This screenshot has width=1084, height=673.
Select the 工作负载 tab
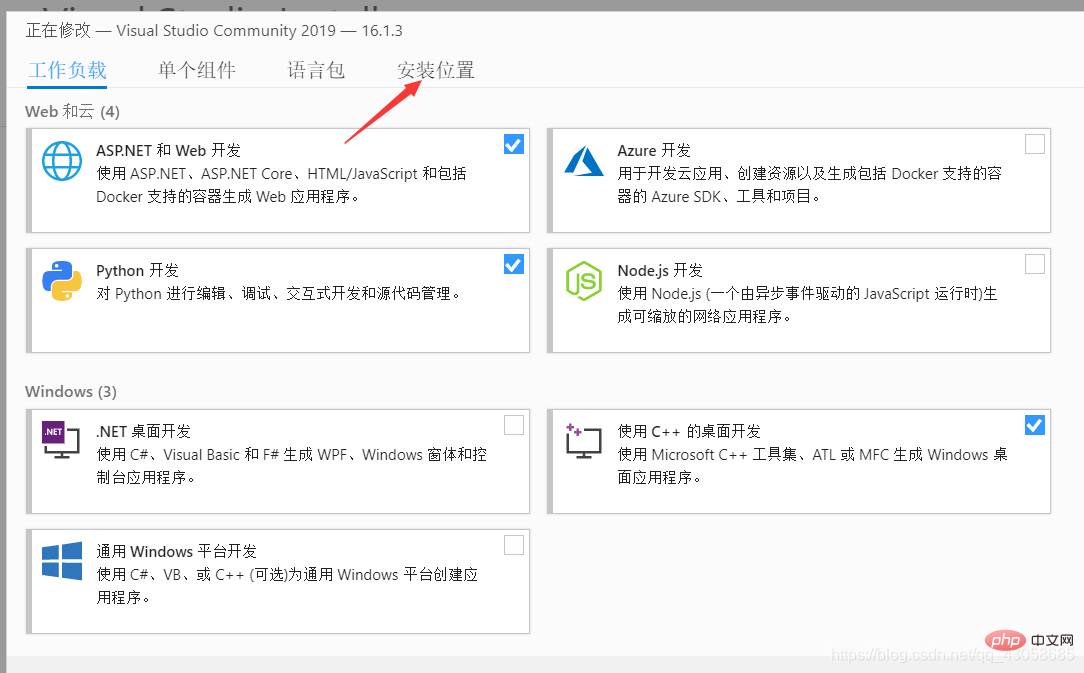(x=67, y=70)
